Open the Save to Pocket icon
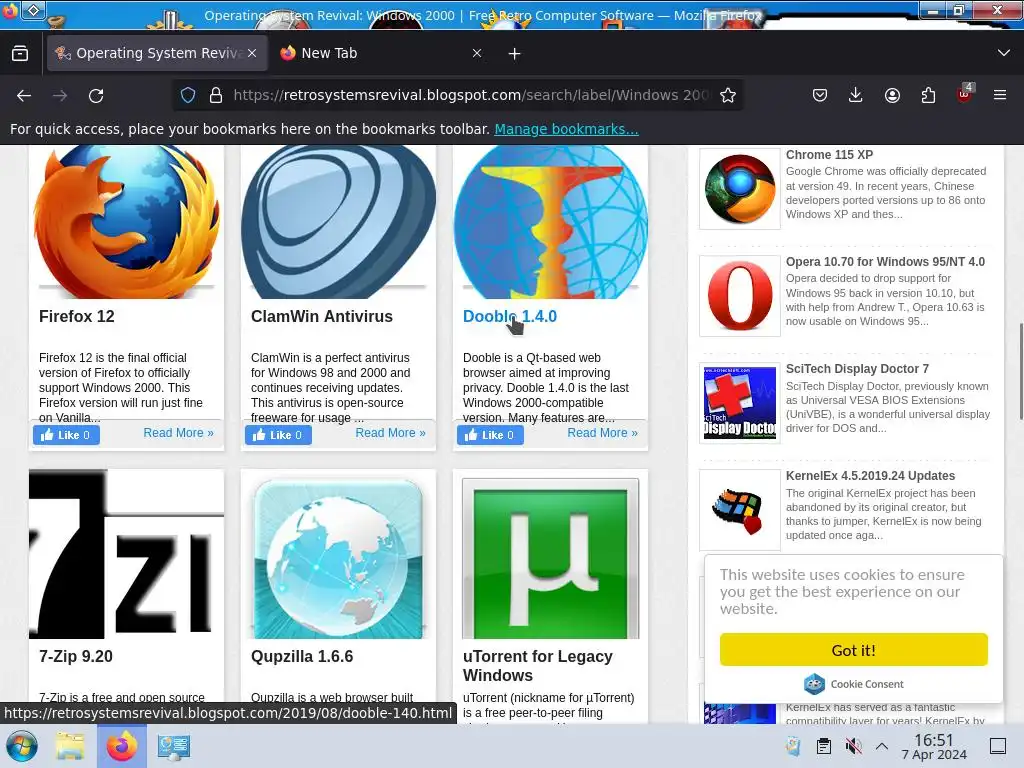The width and height of the screenshot is (1024, 768). (820, 95)
